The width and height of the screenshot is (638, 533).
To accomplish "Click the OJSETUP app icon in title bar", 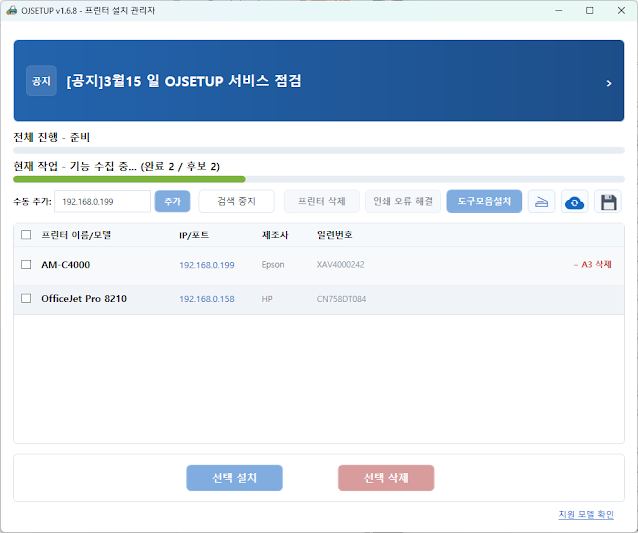I will (x=12, y=10).
